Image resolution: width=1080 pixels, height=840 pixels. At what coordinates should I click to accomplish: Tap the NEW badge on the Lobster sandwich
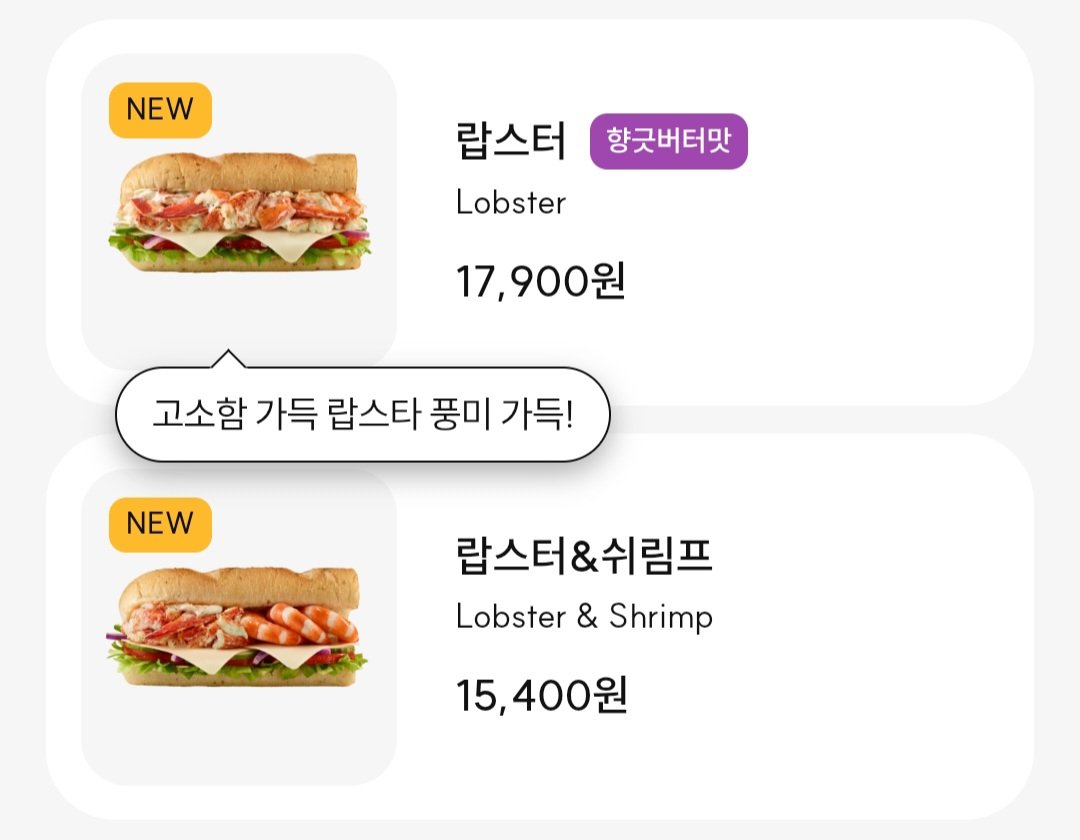click(x=160, y=109)
